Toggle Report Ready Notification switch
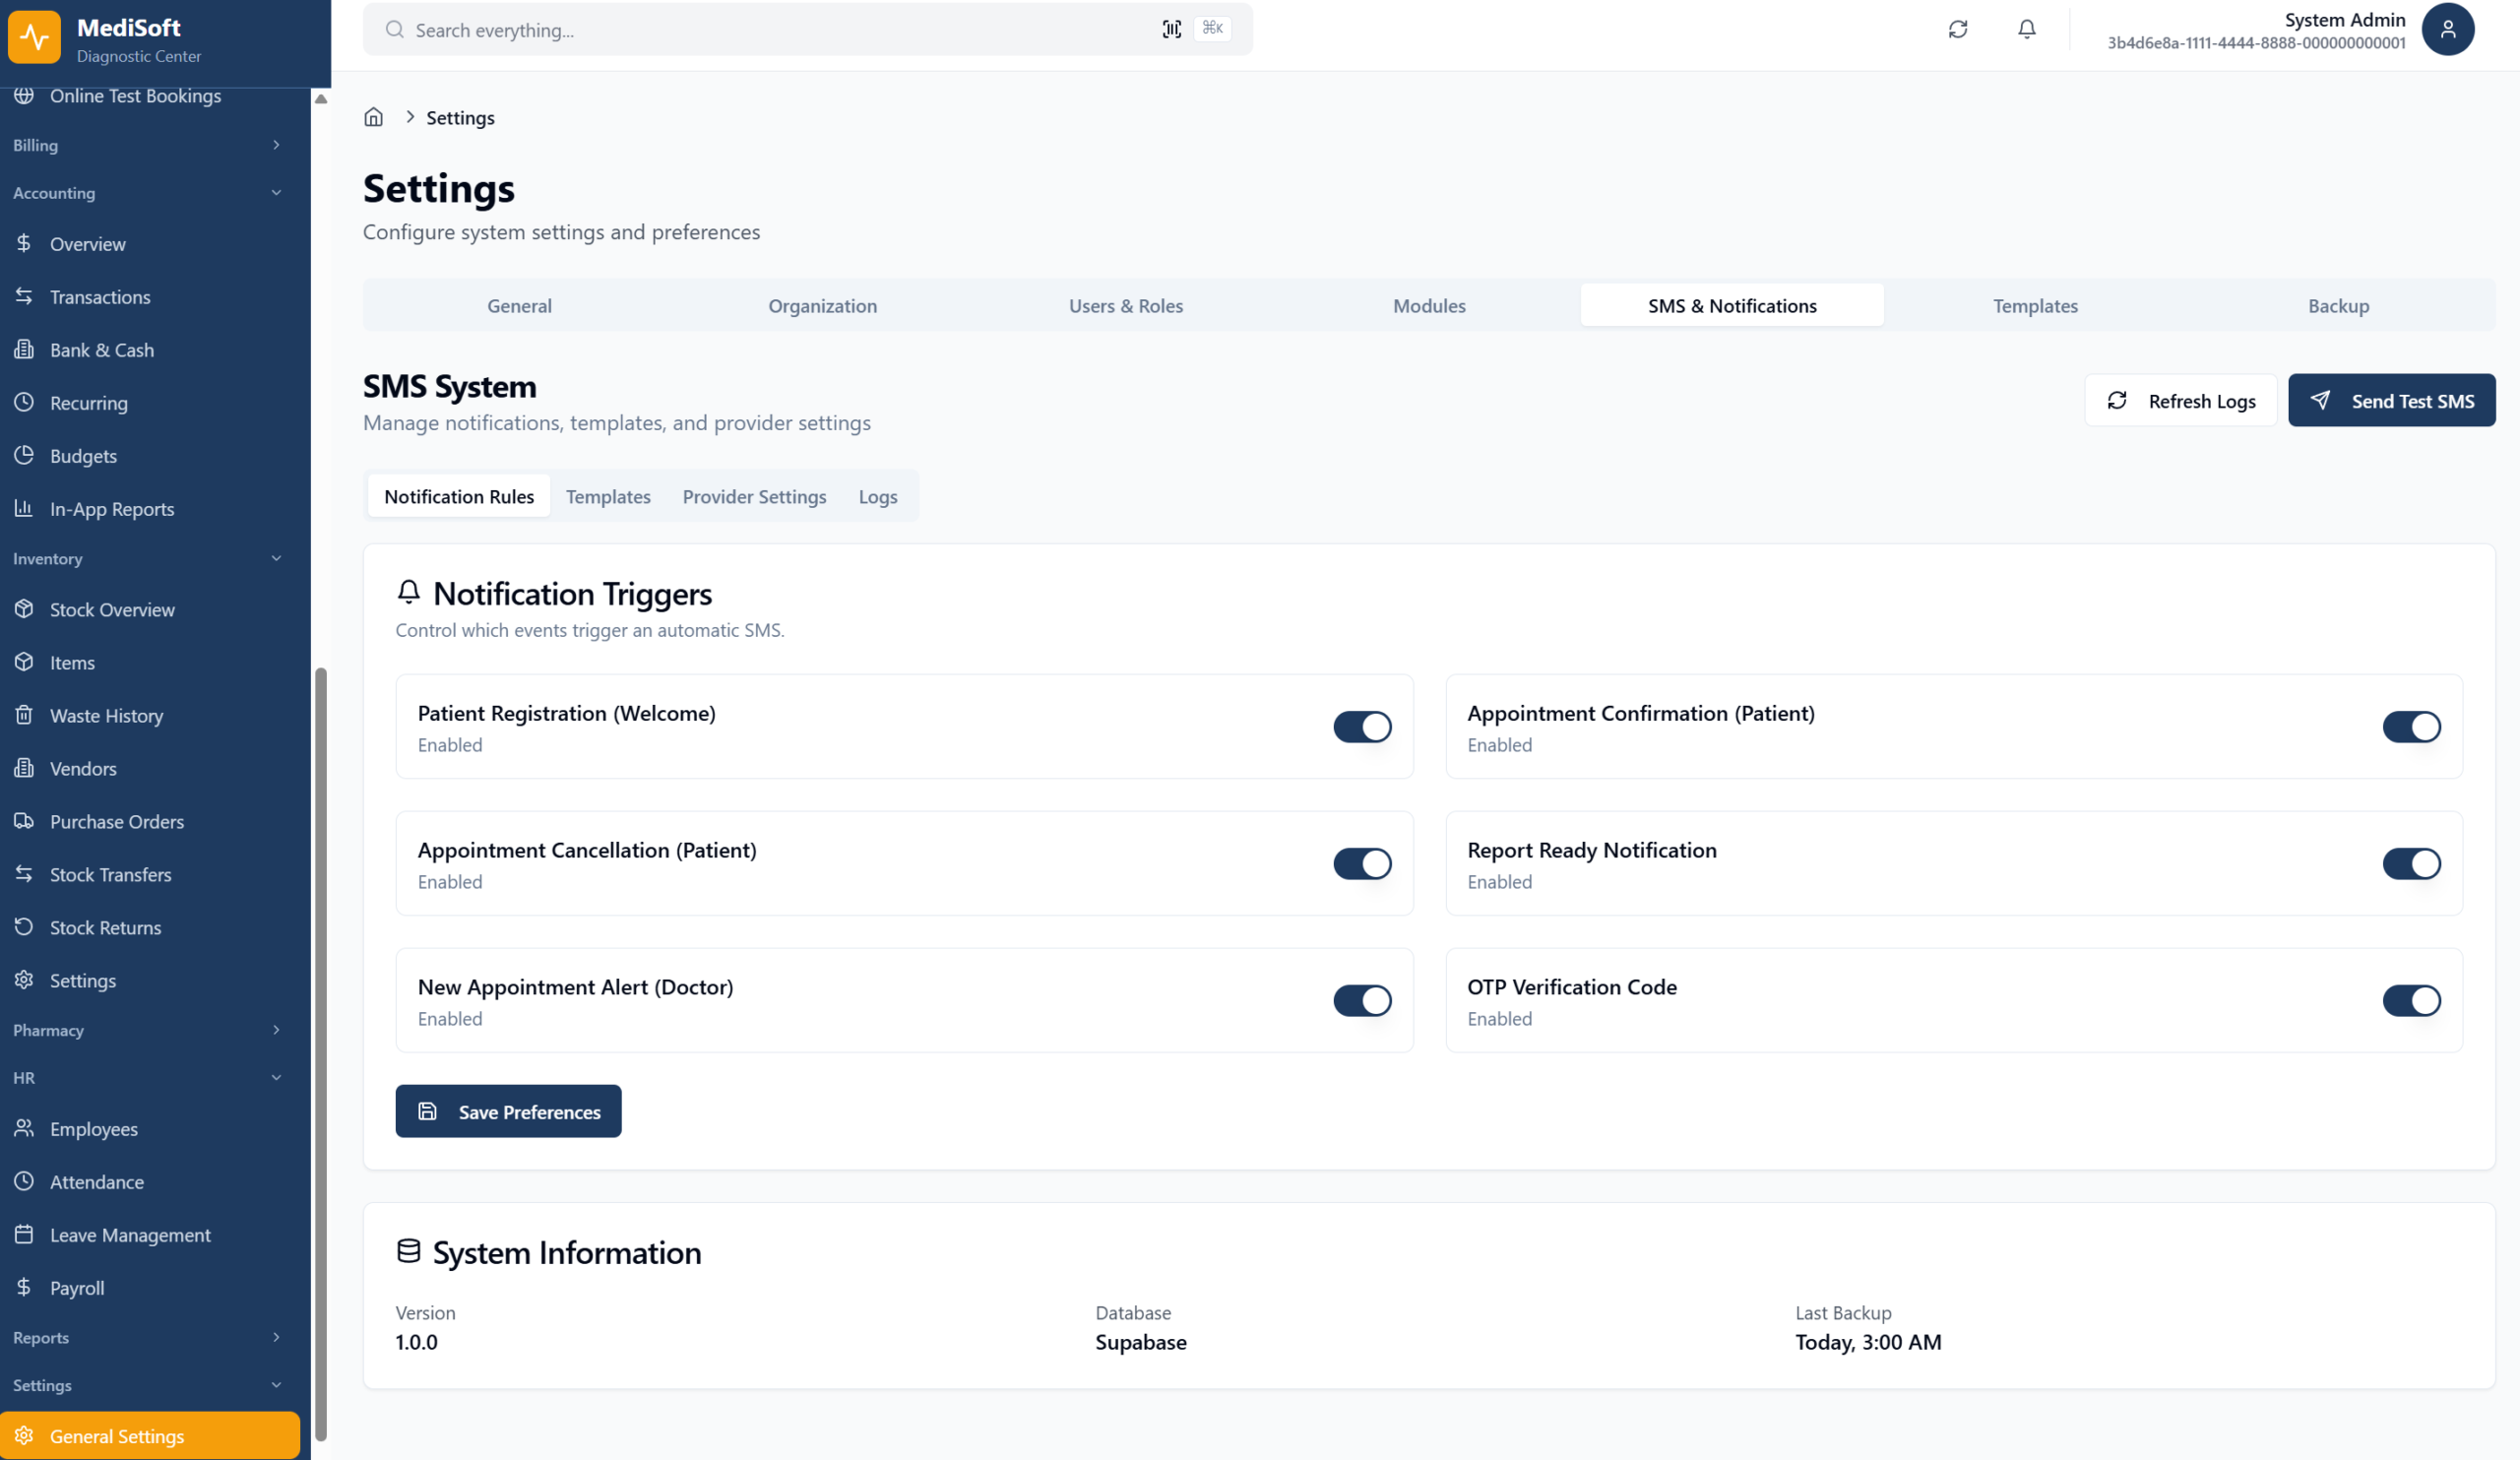Screen dimensions: 2520x1460 click(2410, 863)
